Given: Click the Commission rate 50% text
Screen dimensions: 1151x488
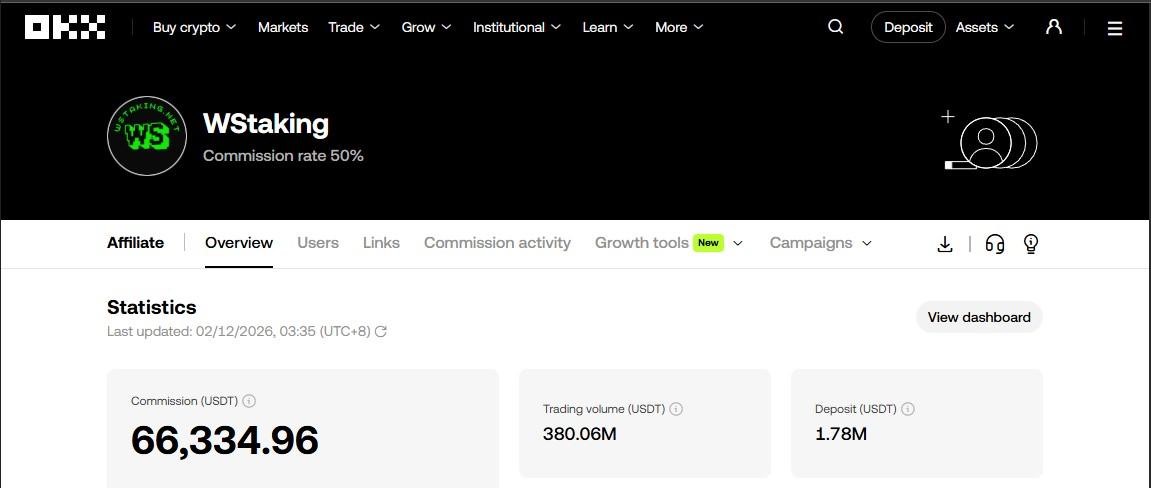Looking at the screenshot, I should click(x=283, y=156).
